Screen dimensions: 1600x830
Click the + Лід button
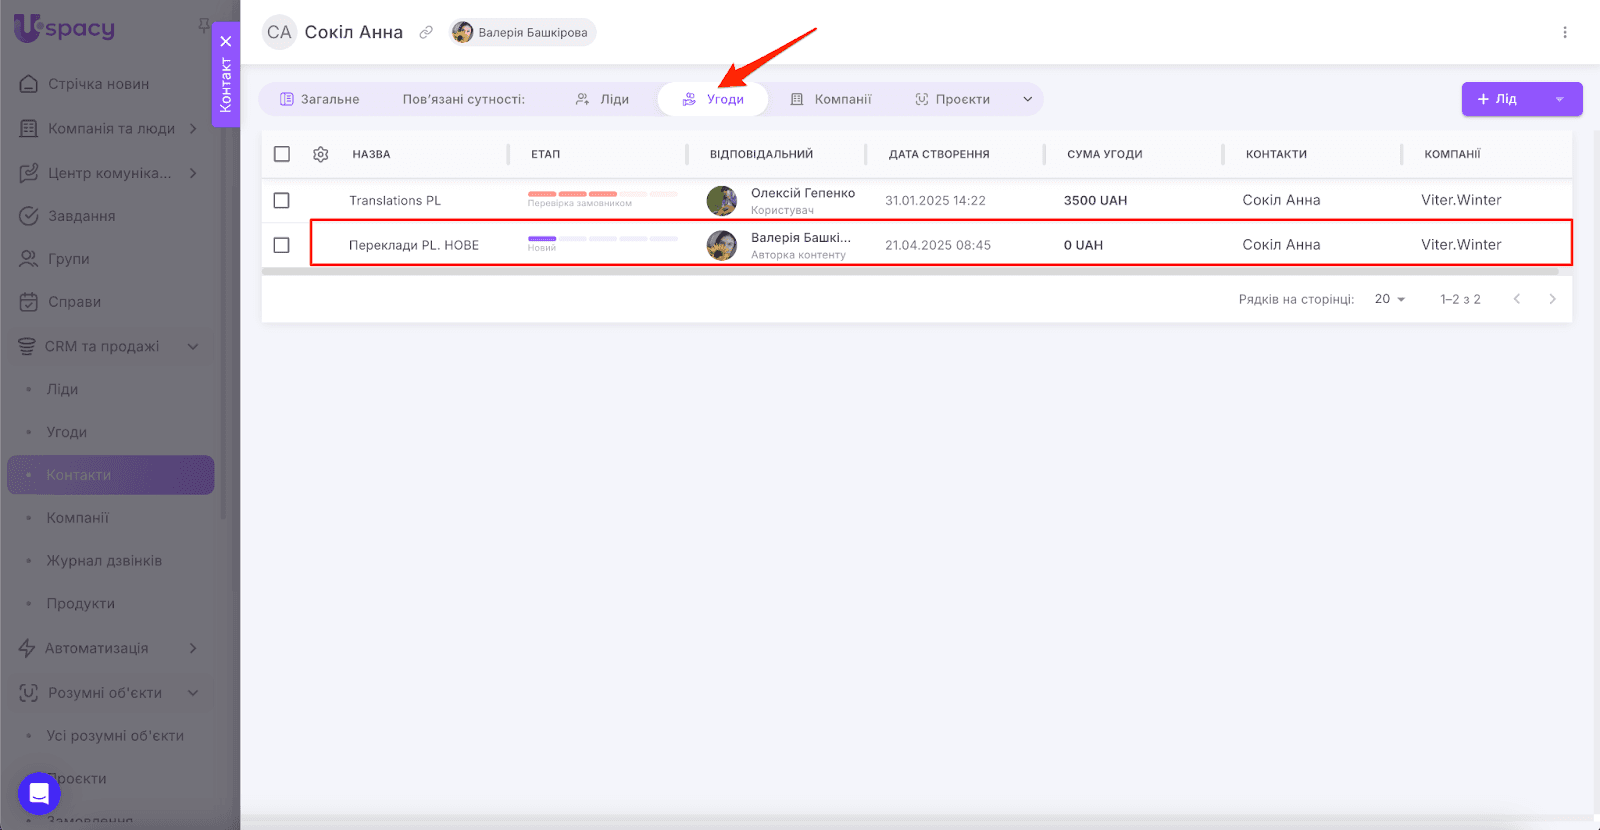[x=1498, y=99]
